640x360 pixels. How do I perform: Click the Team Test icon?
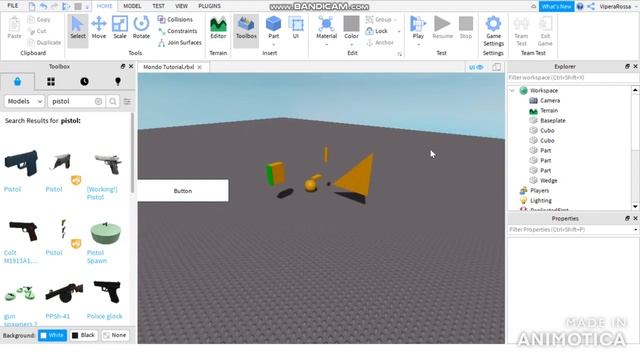521,31
